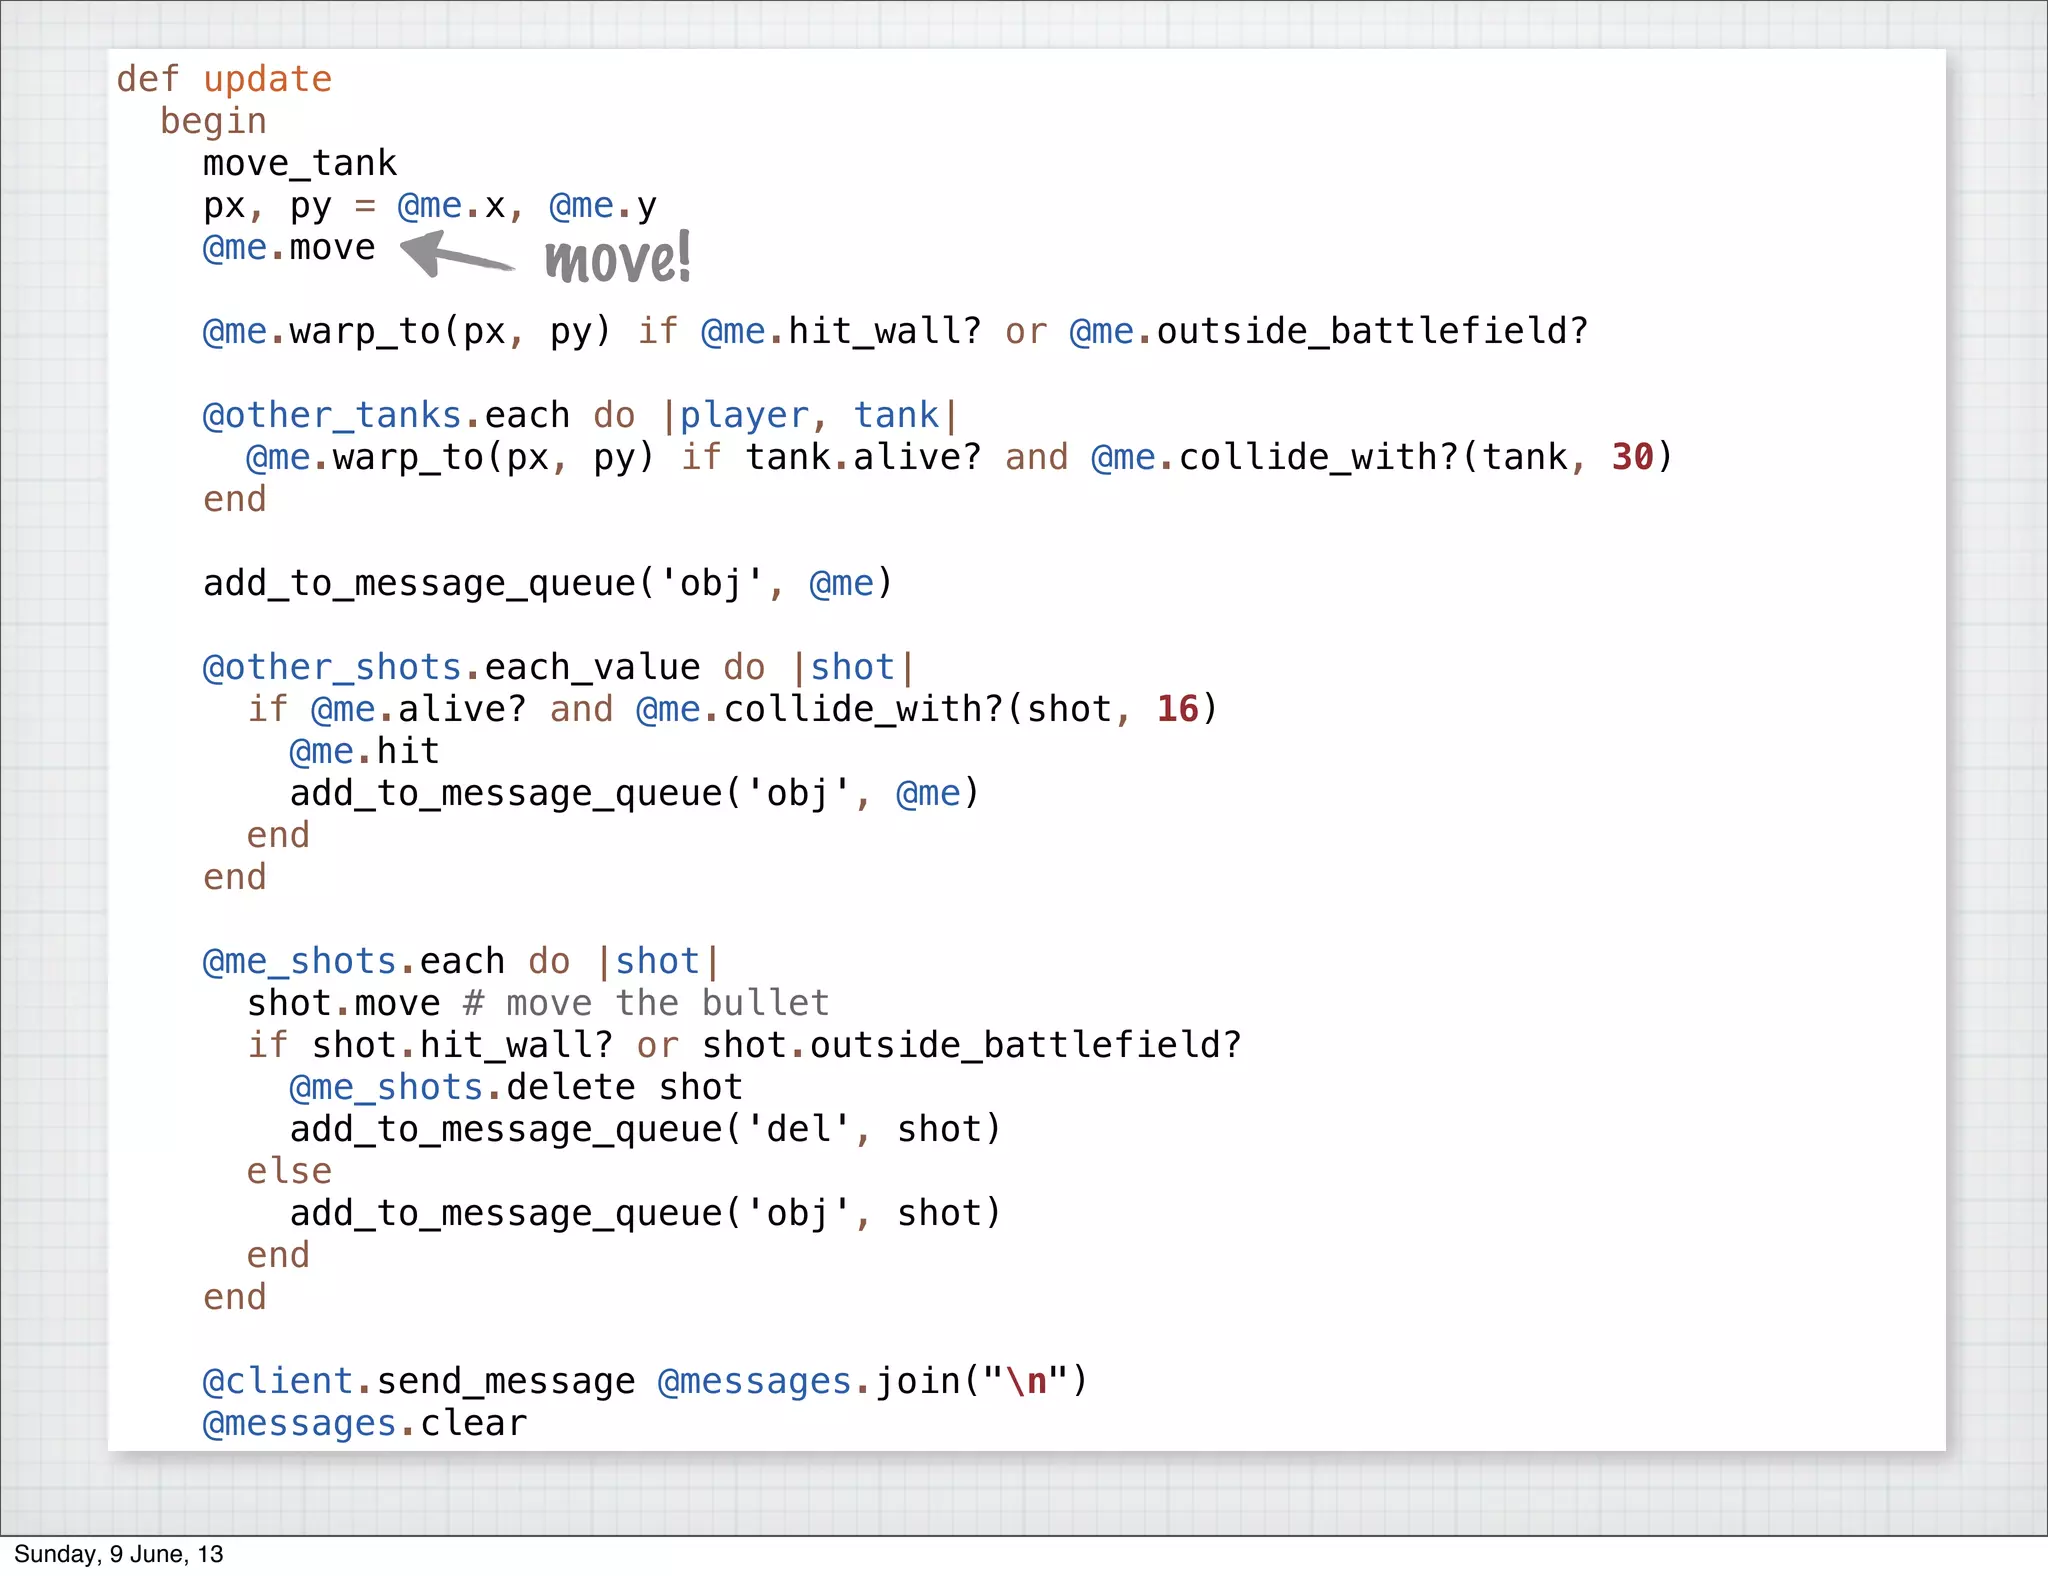Click the 'begin' keyword

point(213,121)
